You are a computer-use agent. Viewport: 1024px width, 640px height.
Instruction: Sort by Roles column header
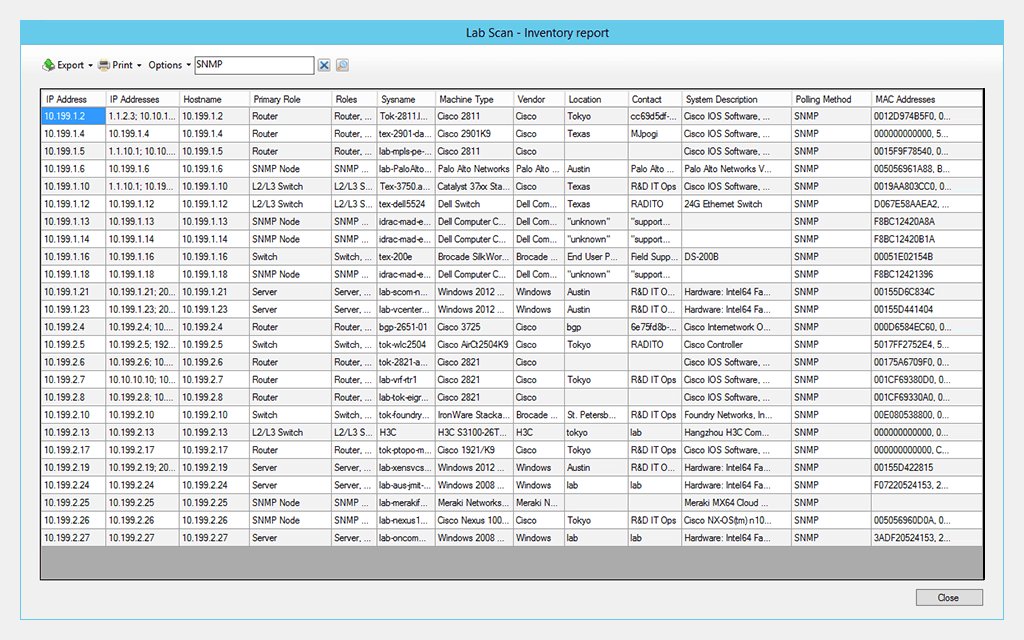click(354, 99)
